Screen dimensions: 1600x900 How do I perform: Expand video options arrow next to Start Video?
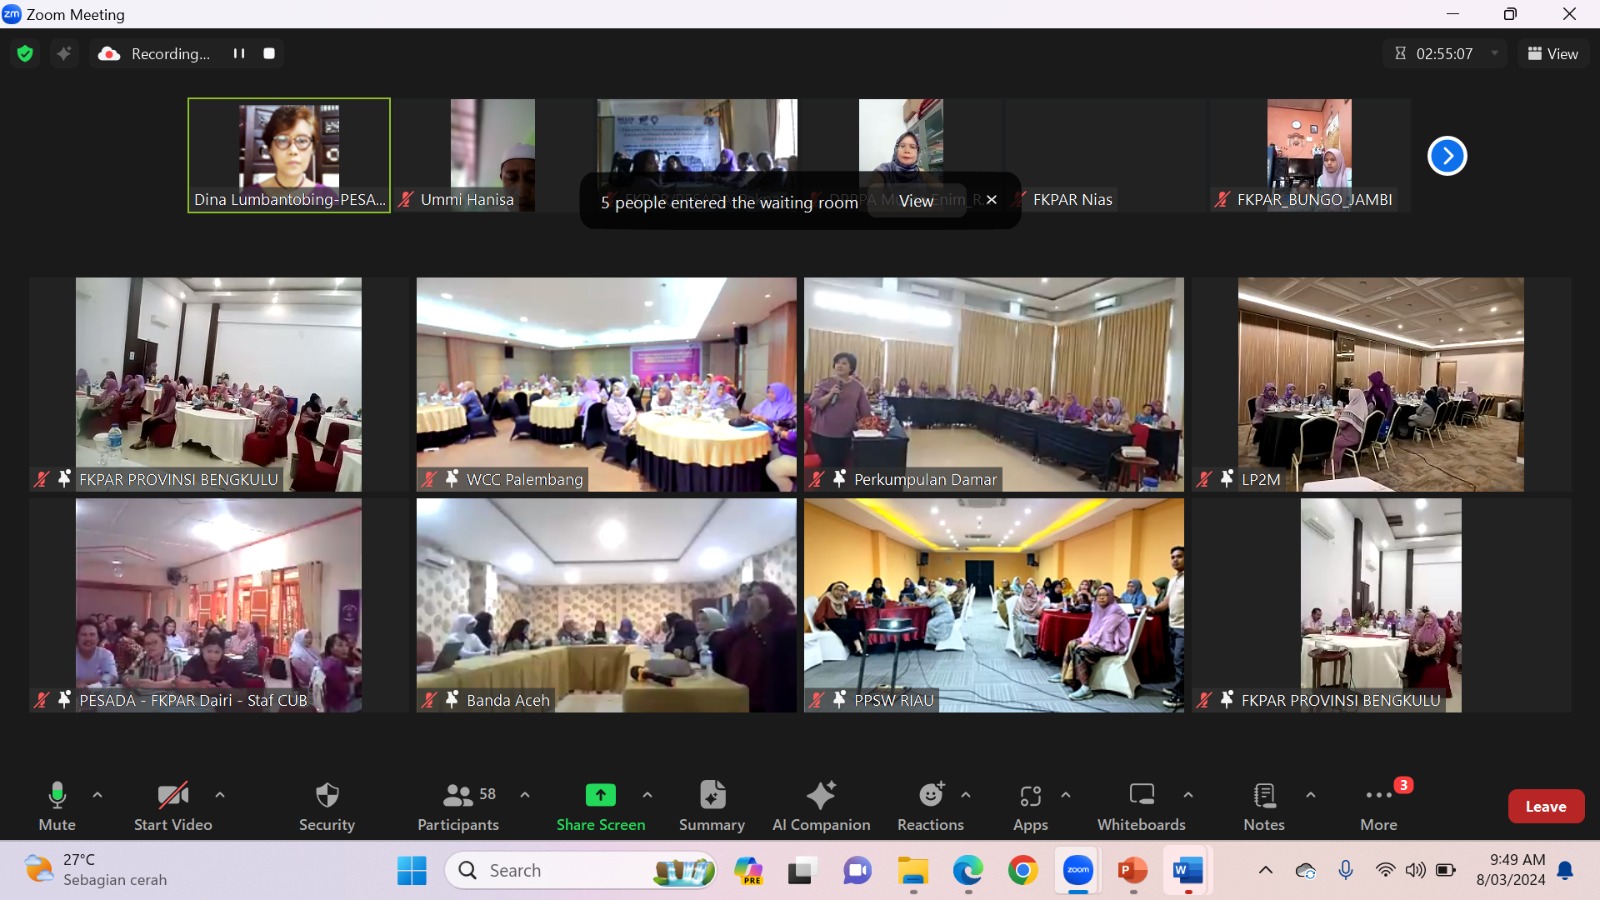[x=220, y=795]
